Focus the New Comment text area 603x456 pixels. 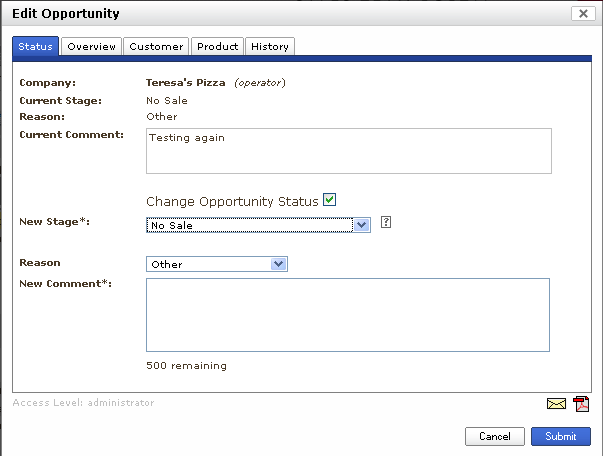(x=348, y=314)
